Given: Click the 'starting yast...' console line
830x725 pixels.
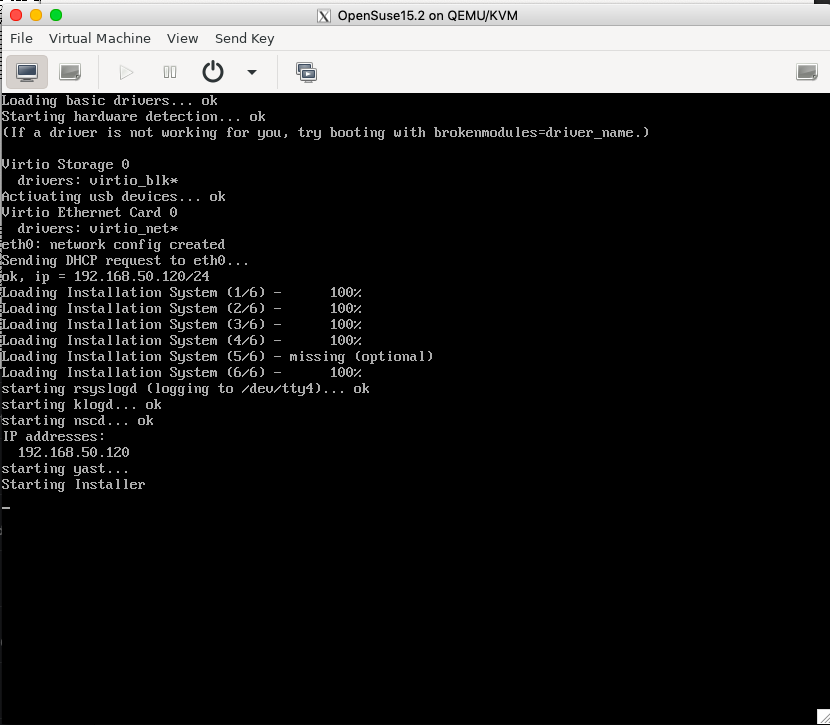Looking at the screenshot, I should click(x=65, y=469).
